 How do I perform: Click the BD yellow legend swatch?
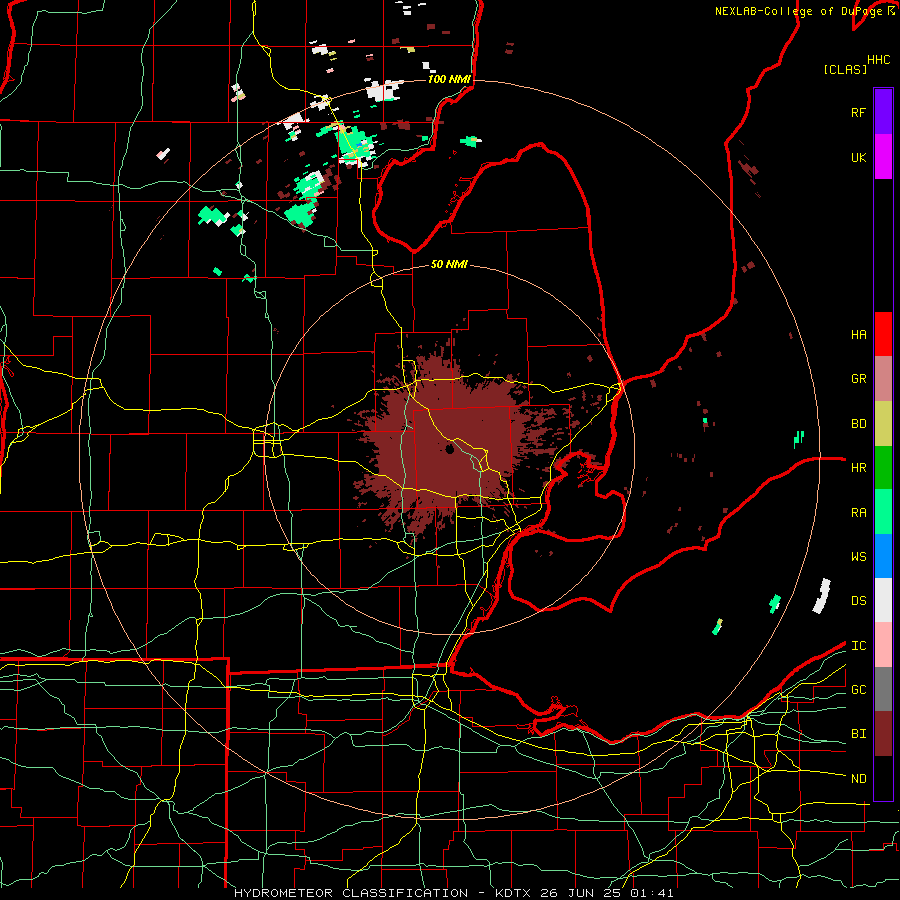883,424
